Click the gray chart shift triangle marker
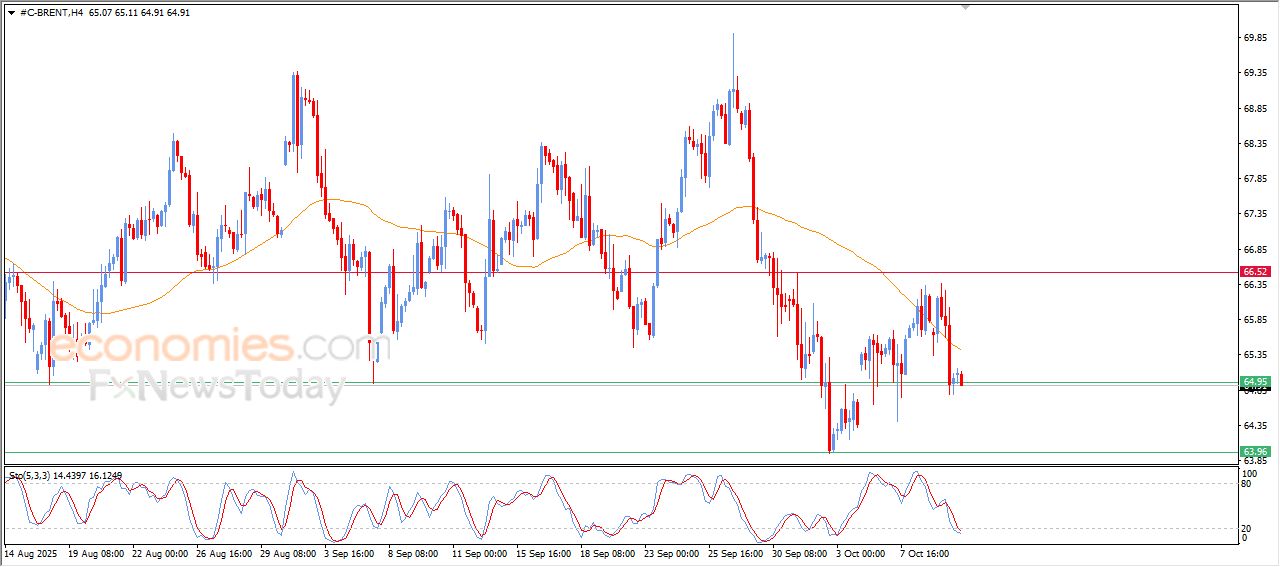Screen dimensions: 1280x567 point(965,7)
